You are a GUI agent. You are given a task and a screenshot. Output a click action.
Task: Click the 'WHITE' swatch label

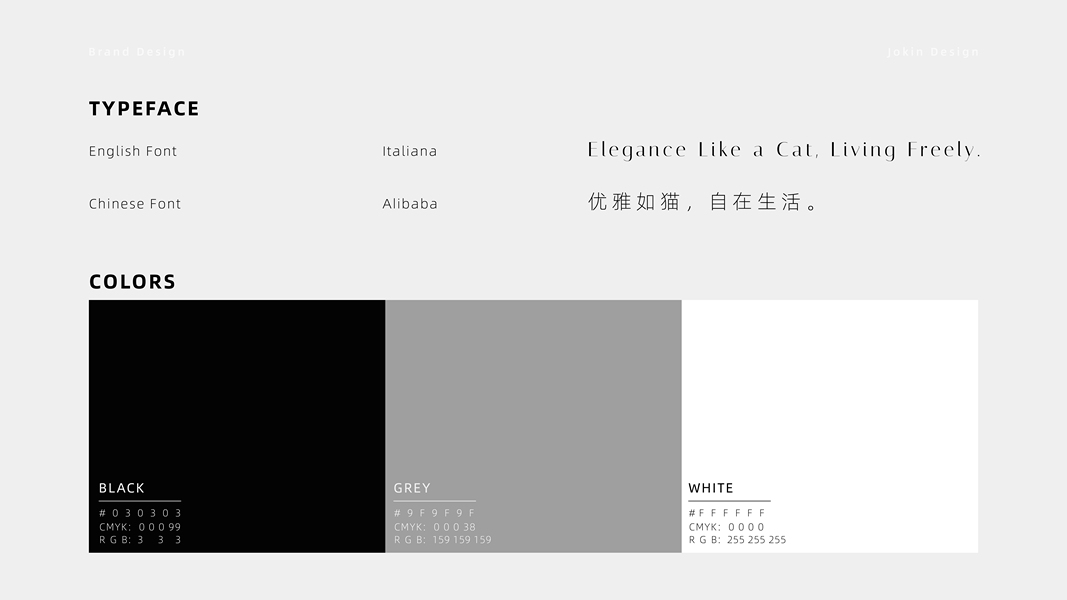710,488
